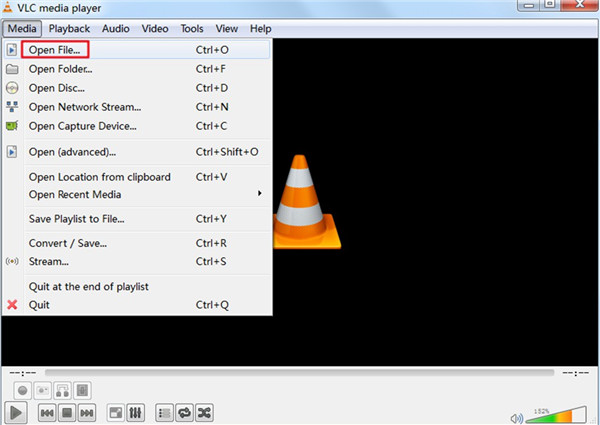Click the Capture Device card icon

tap(12, 125)
